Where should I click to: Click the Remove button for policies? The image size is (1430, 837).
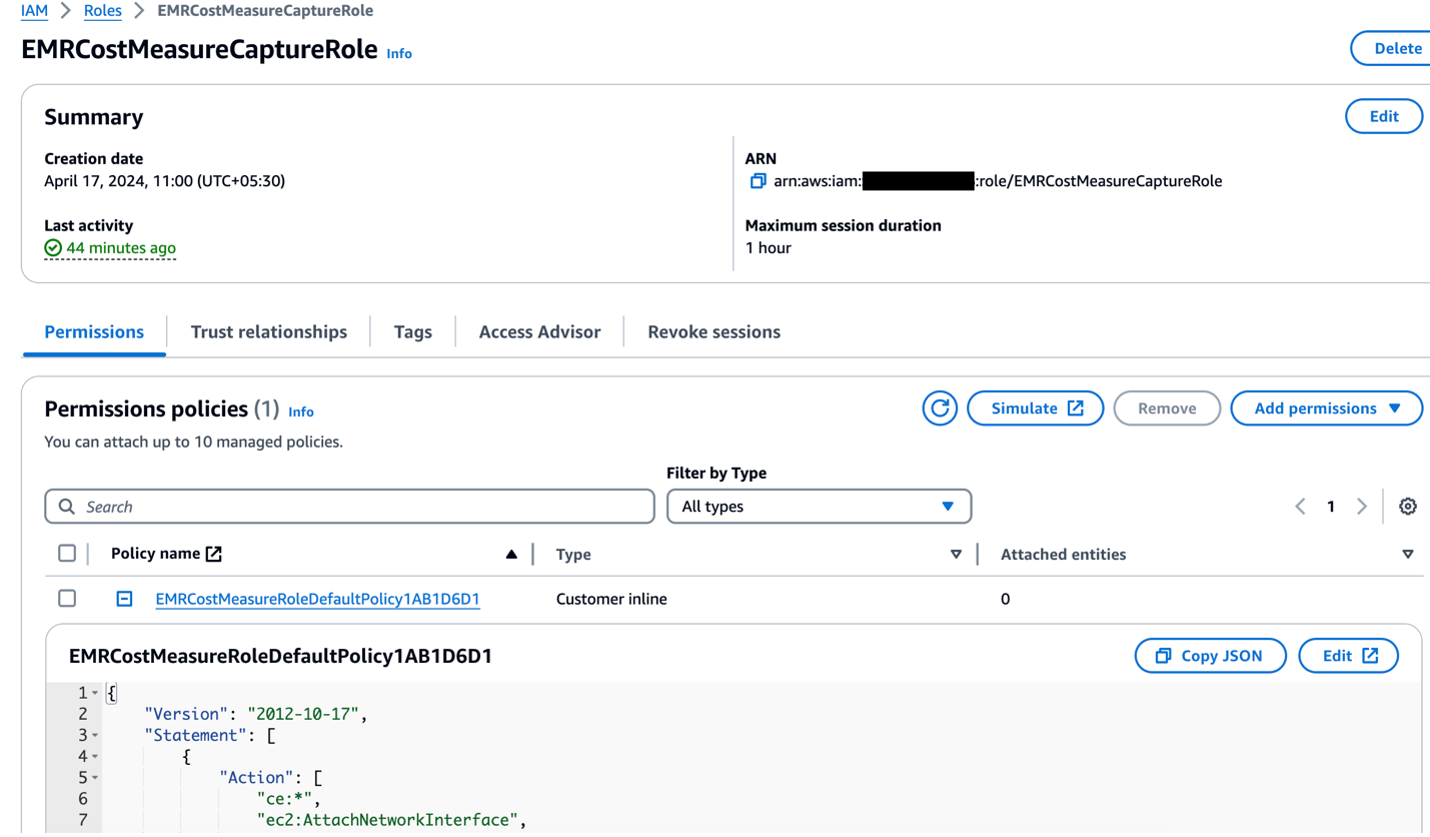[x=1167, y=408]
